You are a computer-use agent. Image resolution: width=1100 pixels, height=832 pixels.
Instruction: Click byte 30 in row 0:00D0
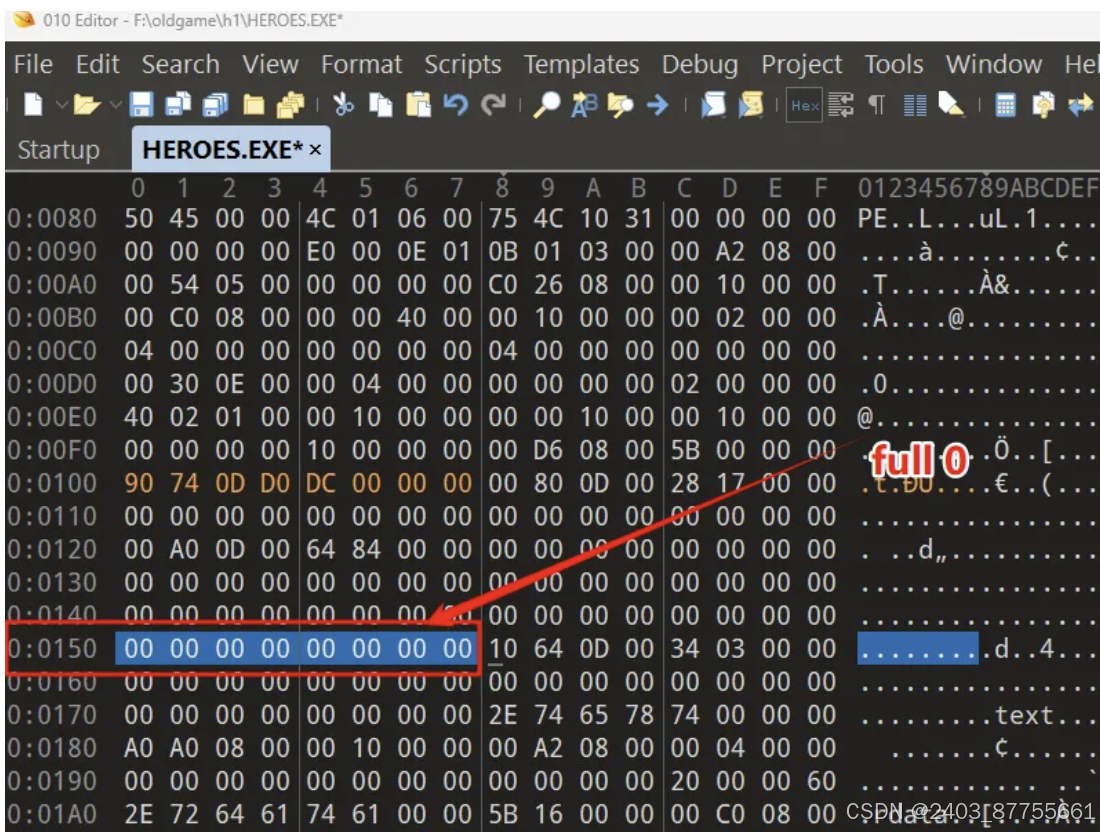pyautogui.click(x=184, y=384)
